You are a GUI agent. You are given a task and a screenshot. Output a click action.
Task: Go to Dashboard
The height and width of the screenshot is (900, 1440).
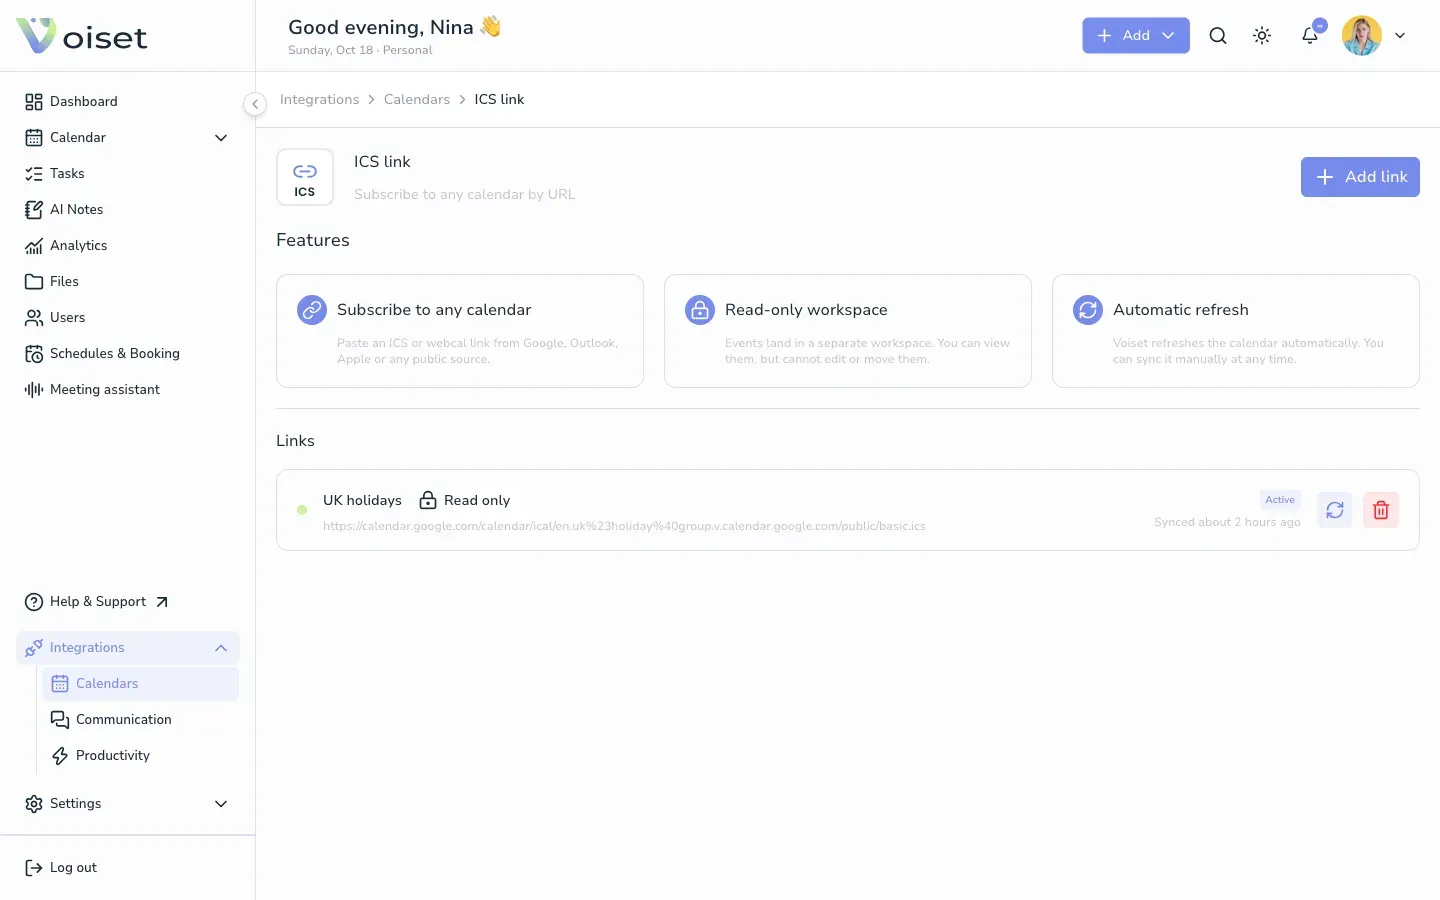(x=127, y=101)
